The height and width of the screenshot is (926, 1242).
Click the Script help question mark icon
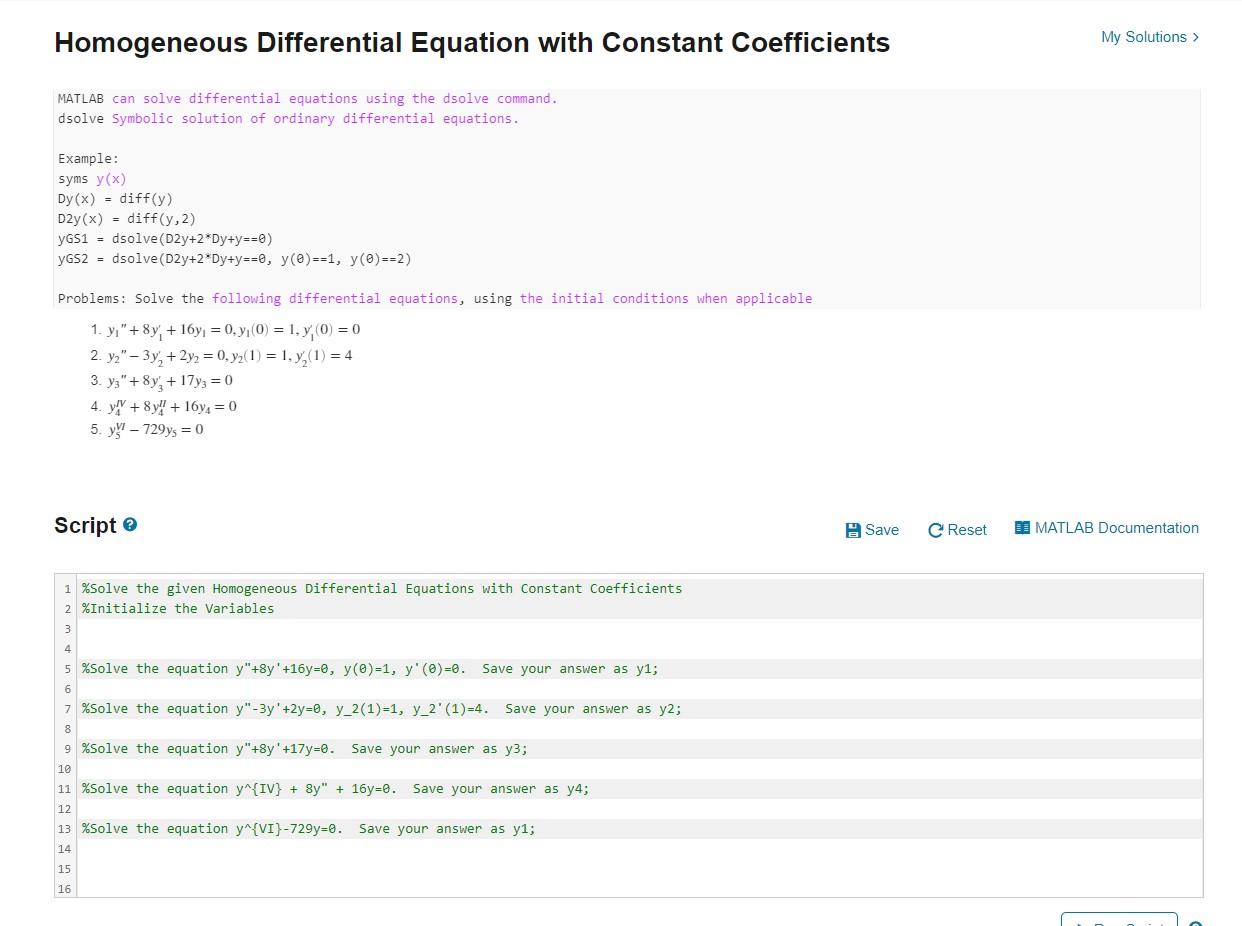131,523
